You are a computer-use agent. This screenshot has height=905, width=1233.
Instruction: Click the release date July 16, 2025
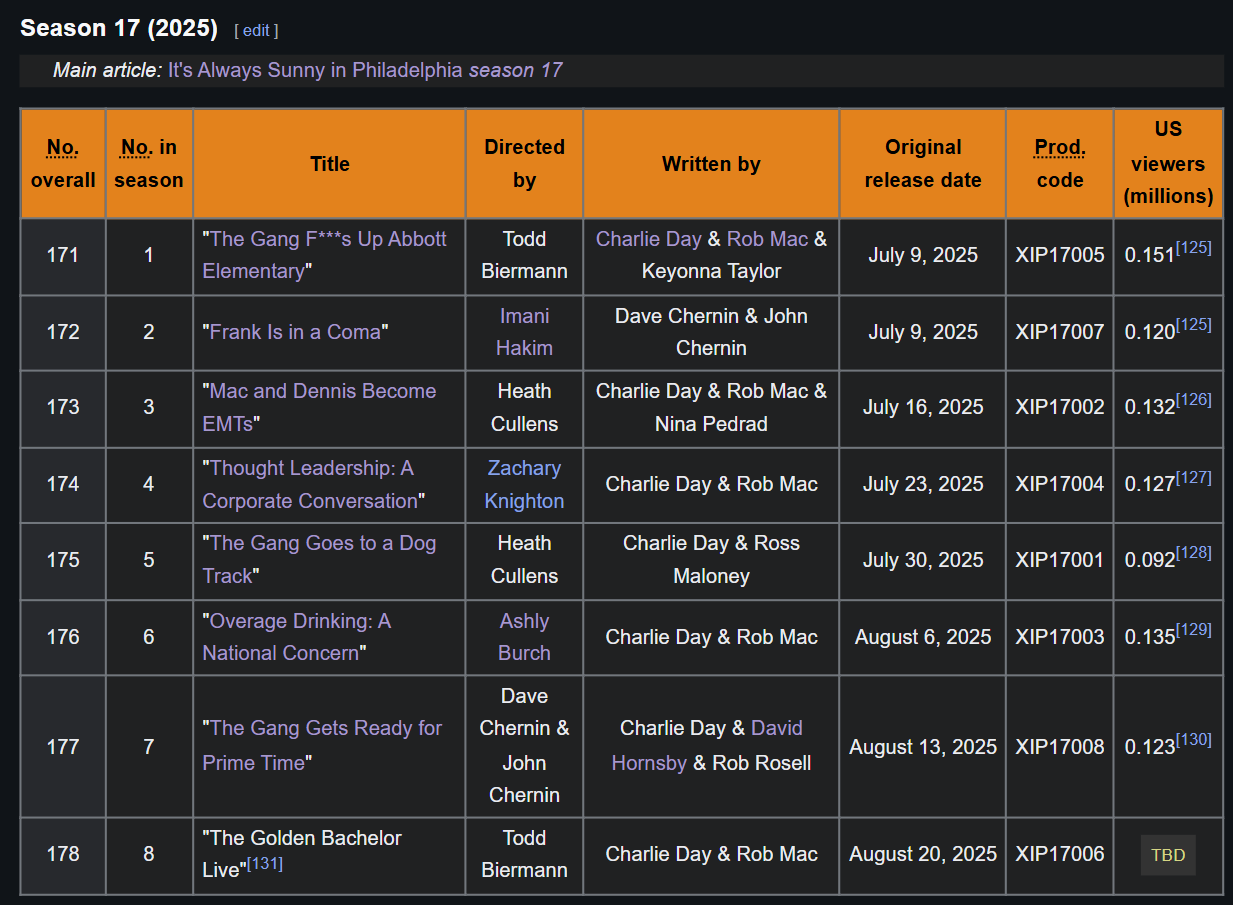pos(923,407)
